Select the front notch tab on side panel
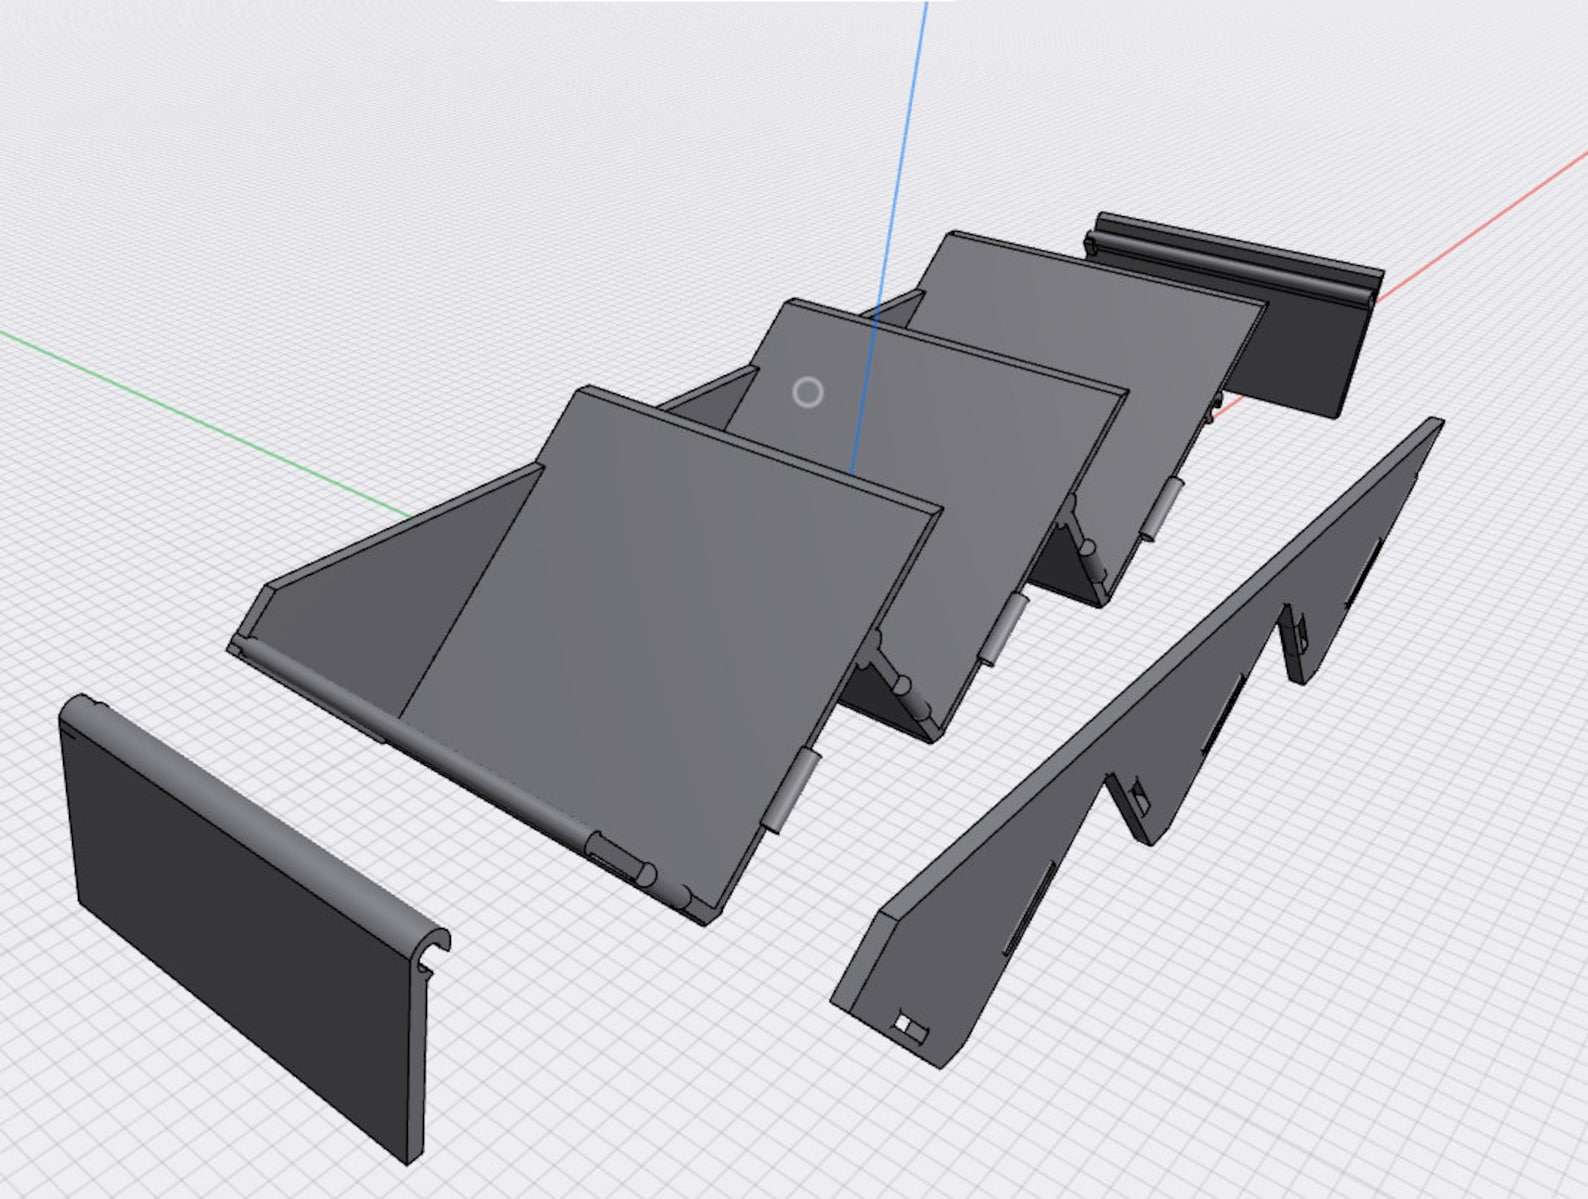The width and height of the screenshot is (1588, 1199). pos(1139,800)
